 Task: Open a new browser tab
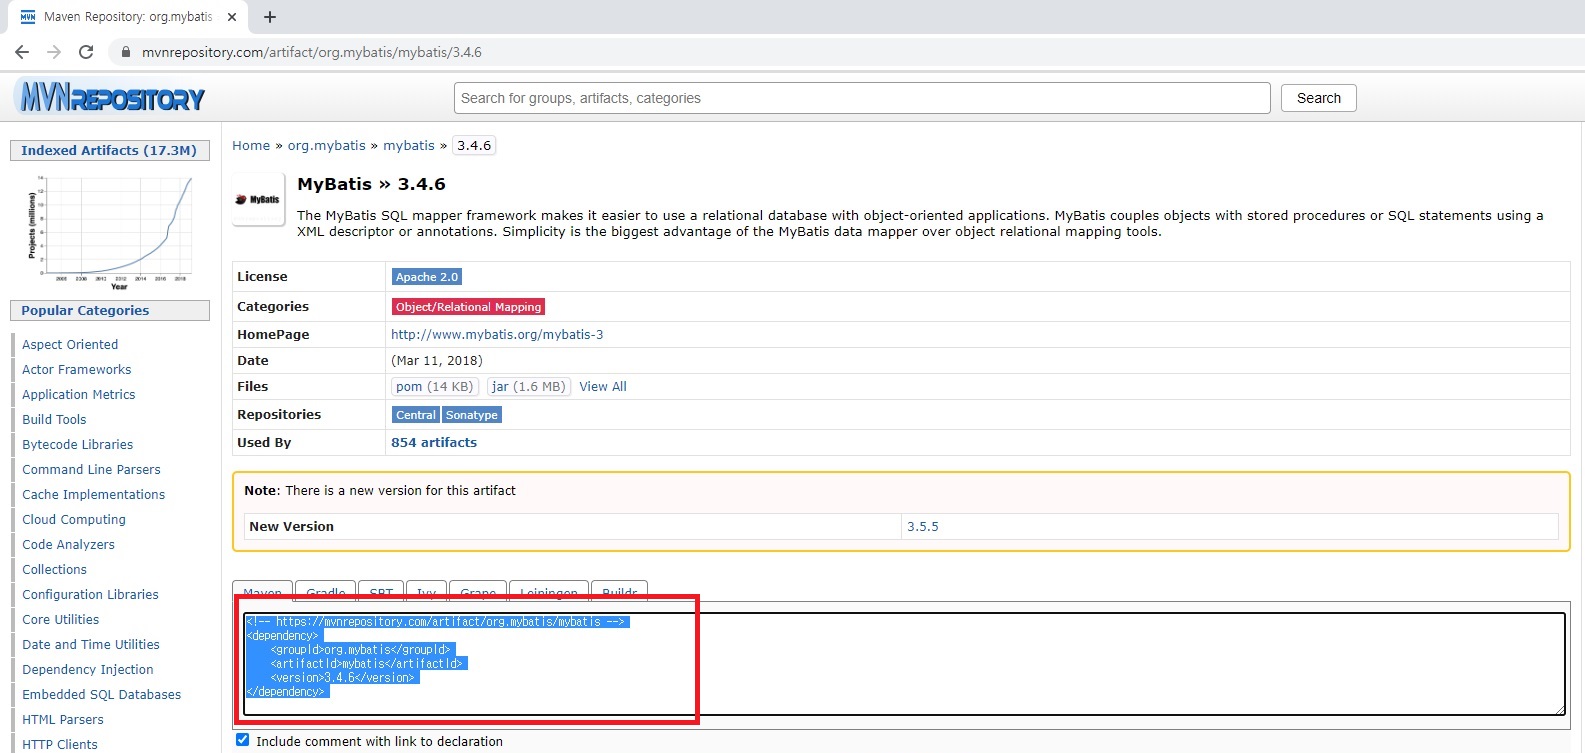point(270,17)
